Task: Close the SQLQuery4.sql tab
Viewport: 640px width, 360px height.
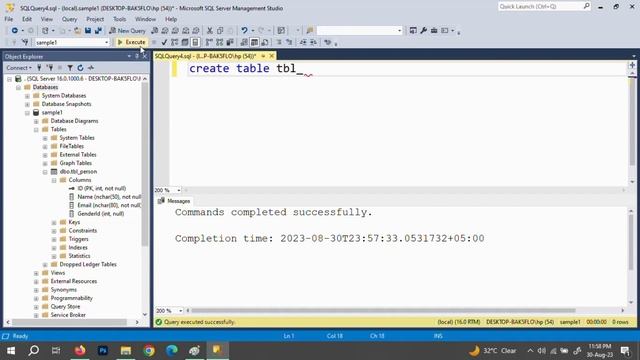Action: 271,56
